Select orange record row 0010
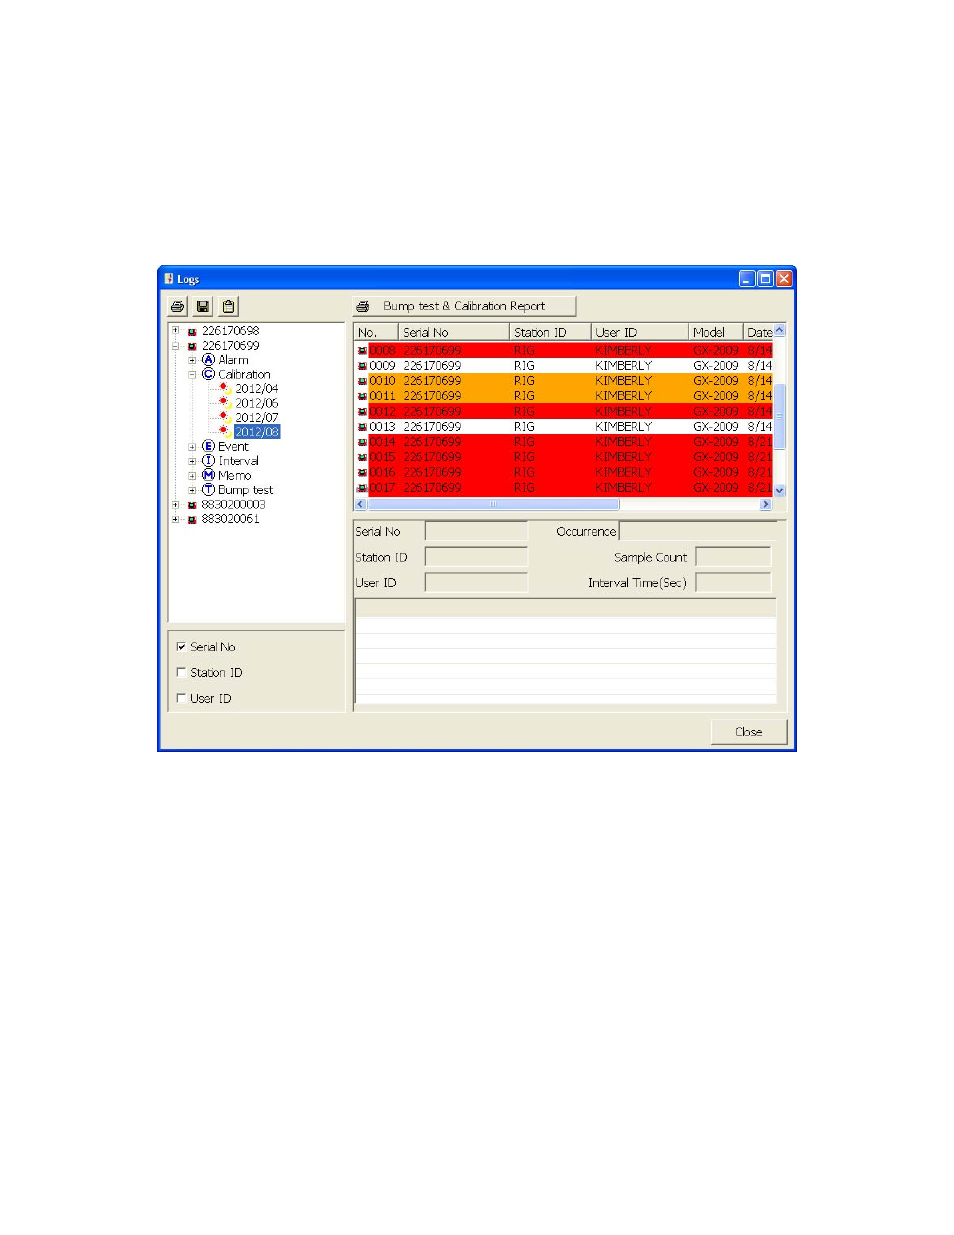Viewport: 954px width, 1235px height. point(564,381)
